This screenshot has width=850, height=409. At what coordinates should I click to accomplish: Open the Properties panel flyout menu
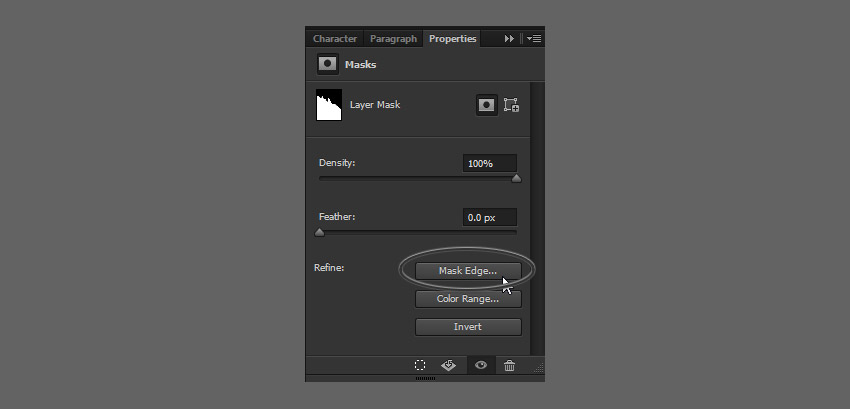pyautogui.click(x=534, y=39)
